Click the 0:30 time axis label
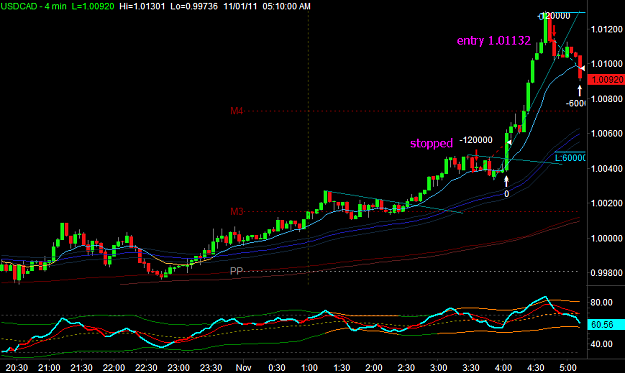The height and width of the screenshot is (373, 625). pyautogui.click(x=277, y=367)
